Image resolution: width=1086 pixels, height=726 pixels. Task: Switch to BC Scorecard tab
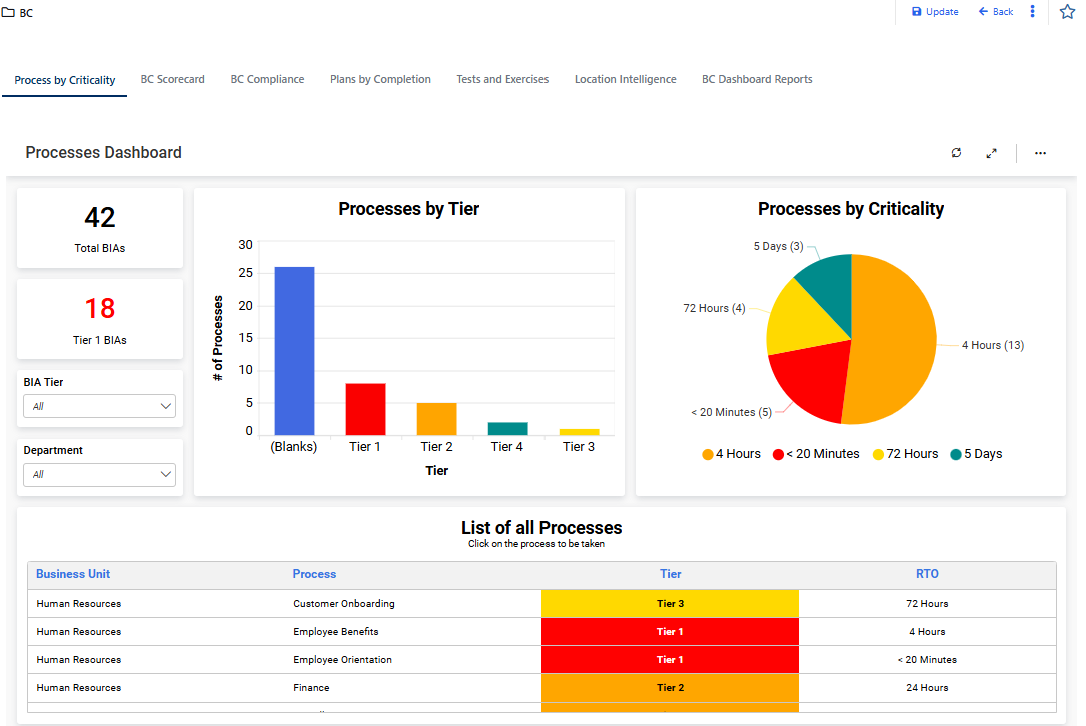pyautogui.click(x=172, y=79)
